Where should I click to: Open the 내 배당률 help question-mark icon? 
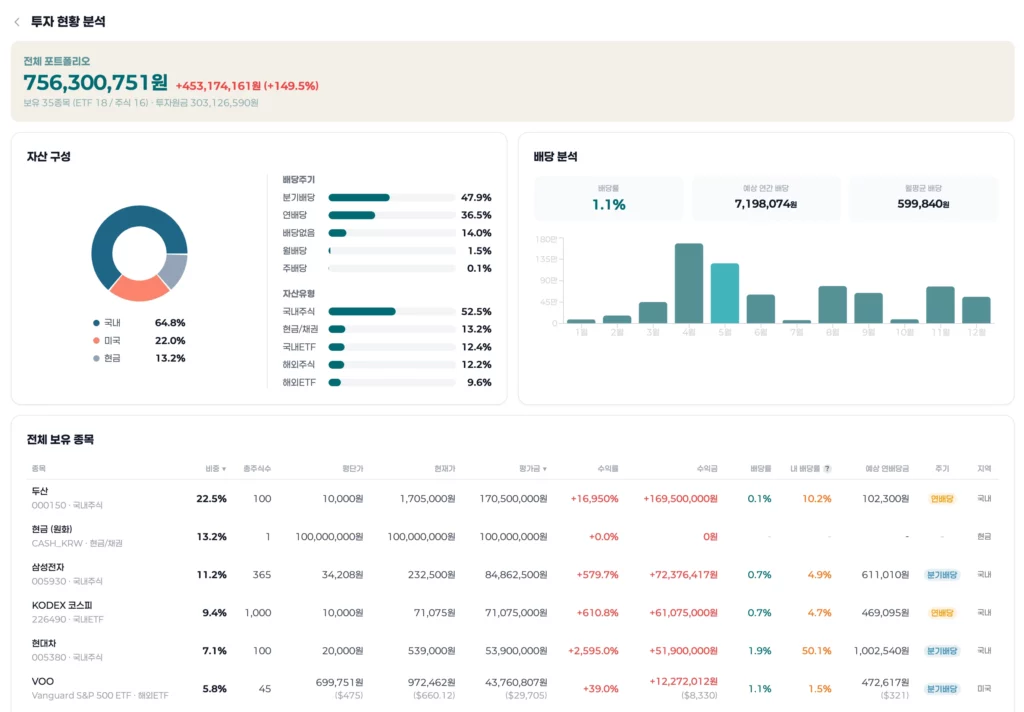click(x=827, y=468)
